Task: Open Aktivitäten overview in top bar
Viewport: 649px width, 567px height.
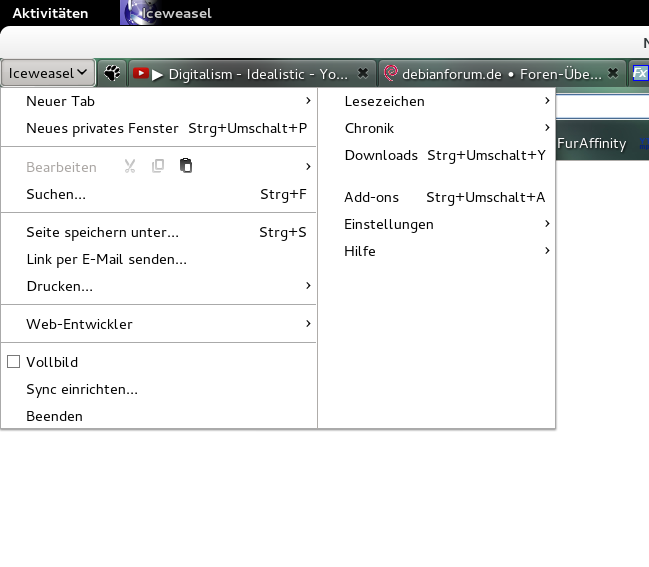Action: pyautogui.click(x=50, y=13)
